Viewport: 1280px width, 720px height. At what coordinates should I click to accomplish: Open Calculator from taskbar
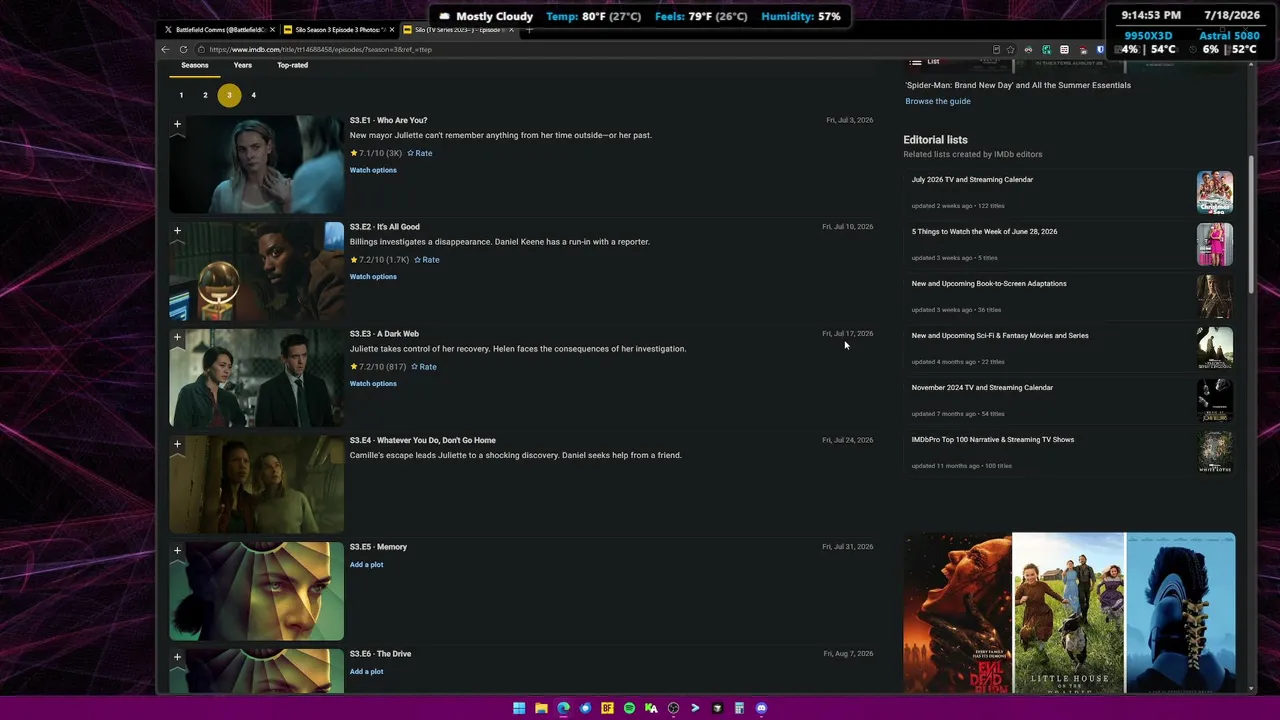(x=739, y=708)
